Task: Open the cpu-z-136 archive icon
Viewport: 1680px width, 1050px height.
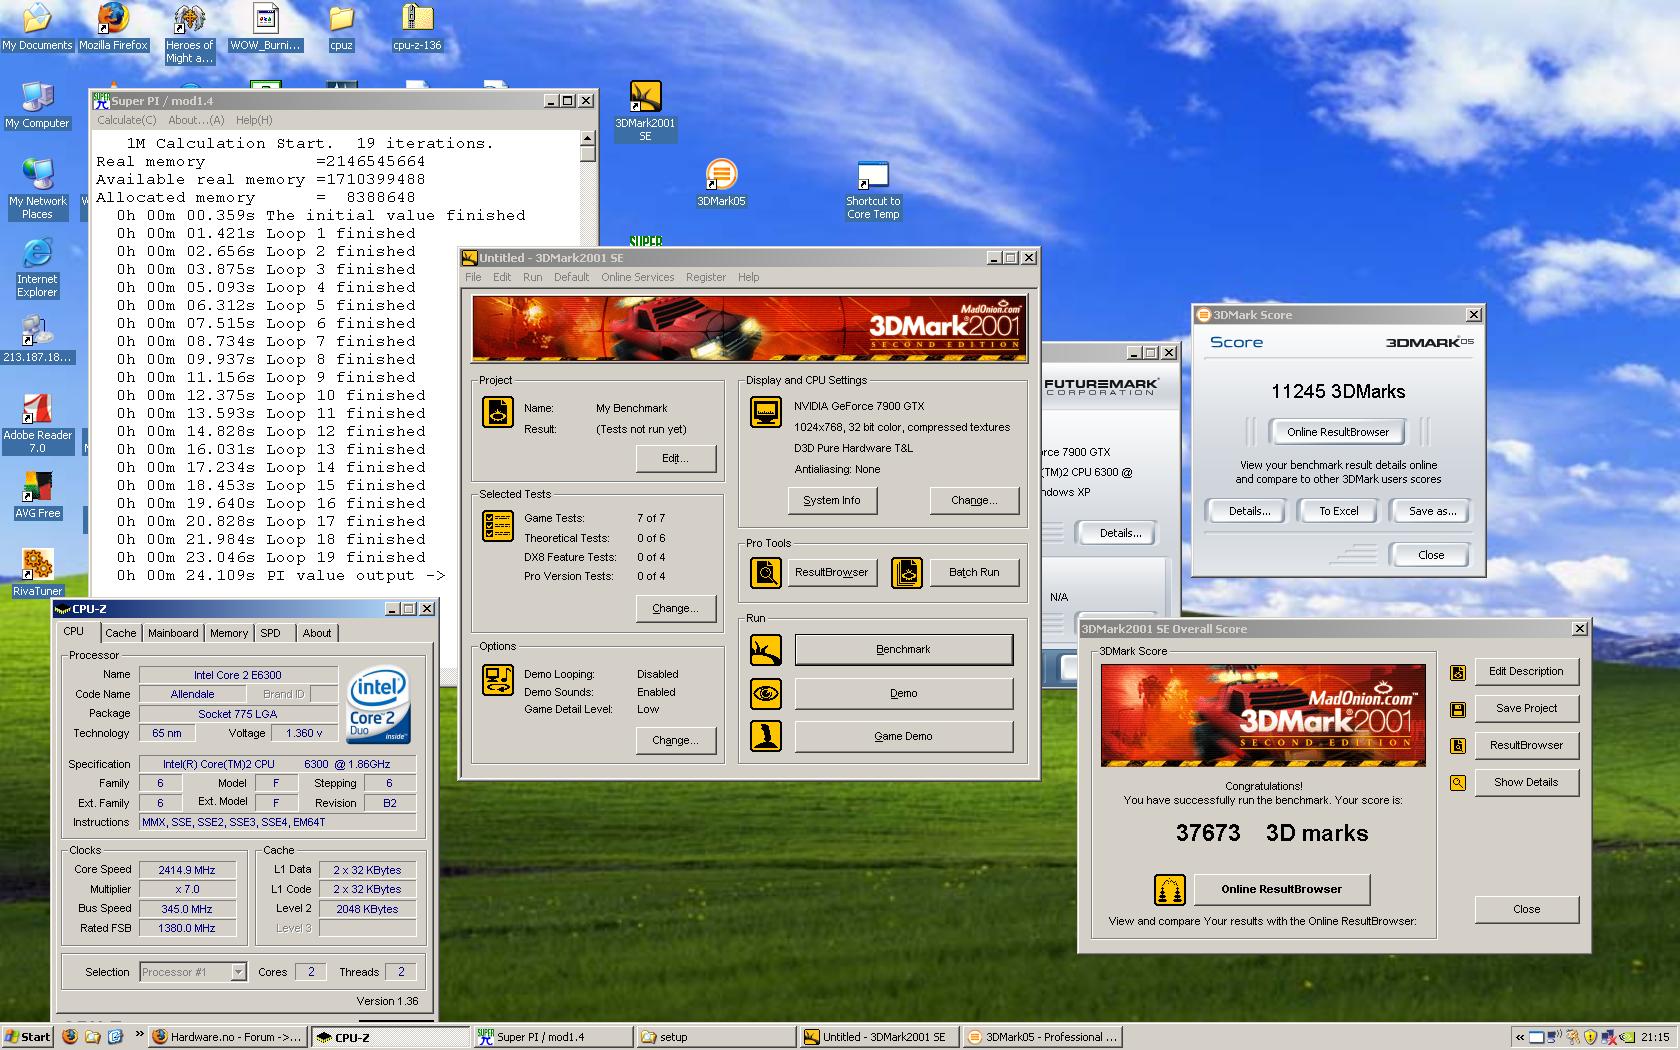Action: click(x=417, y=27)
